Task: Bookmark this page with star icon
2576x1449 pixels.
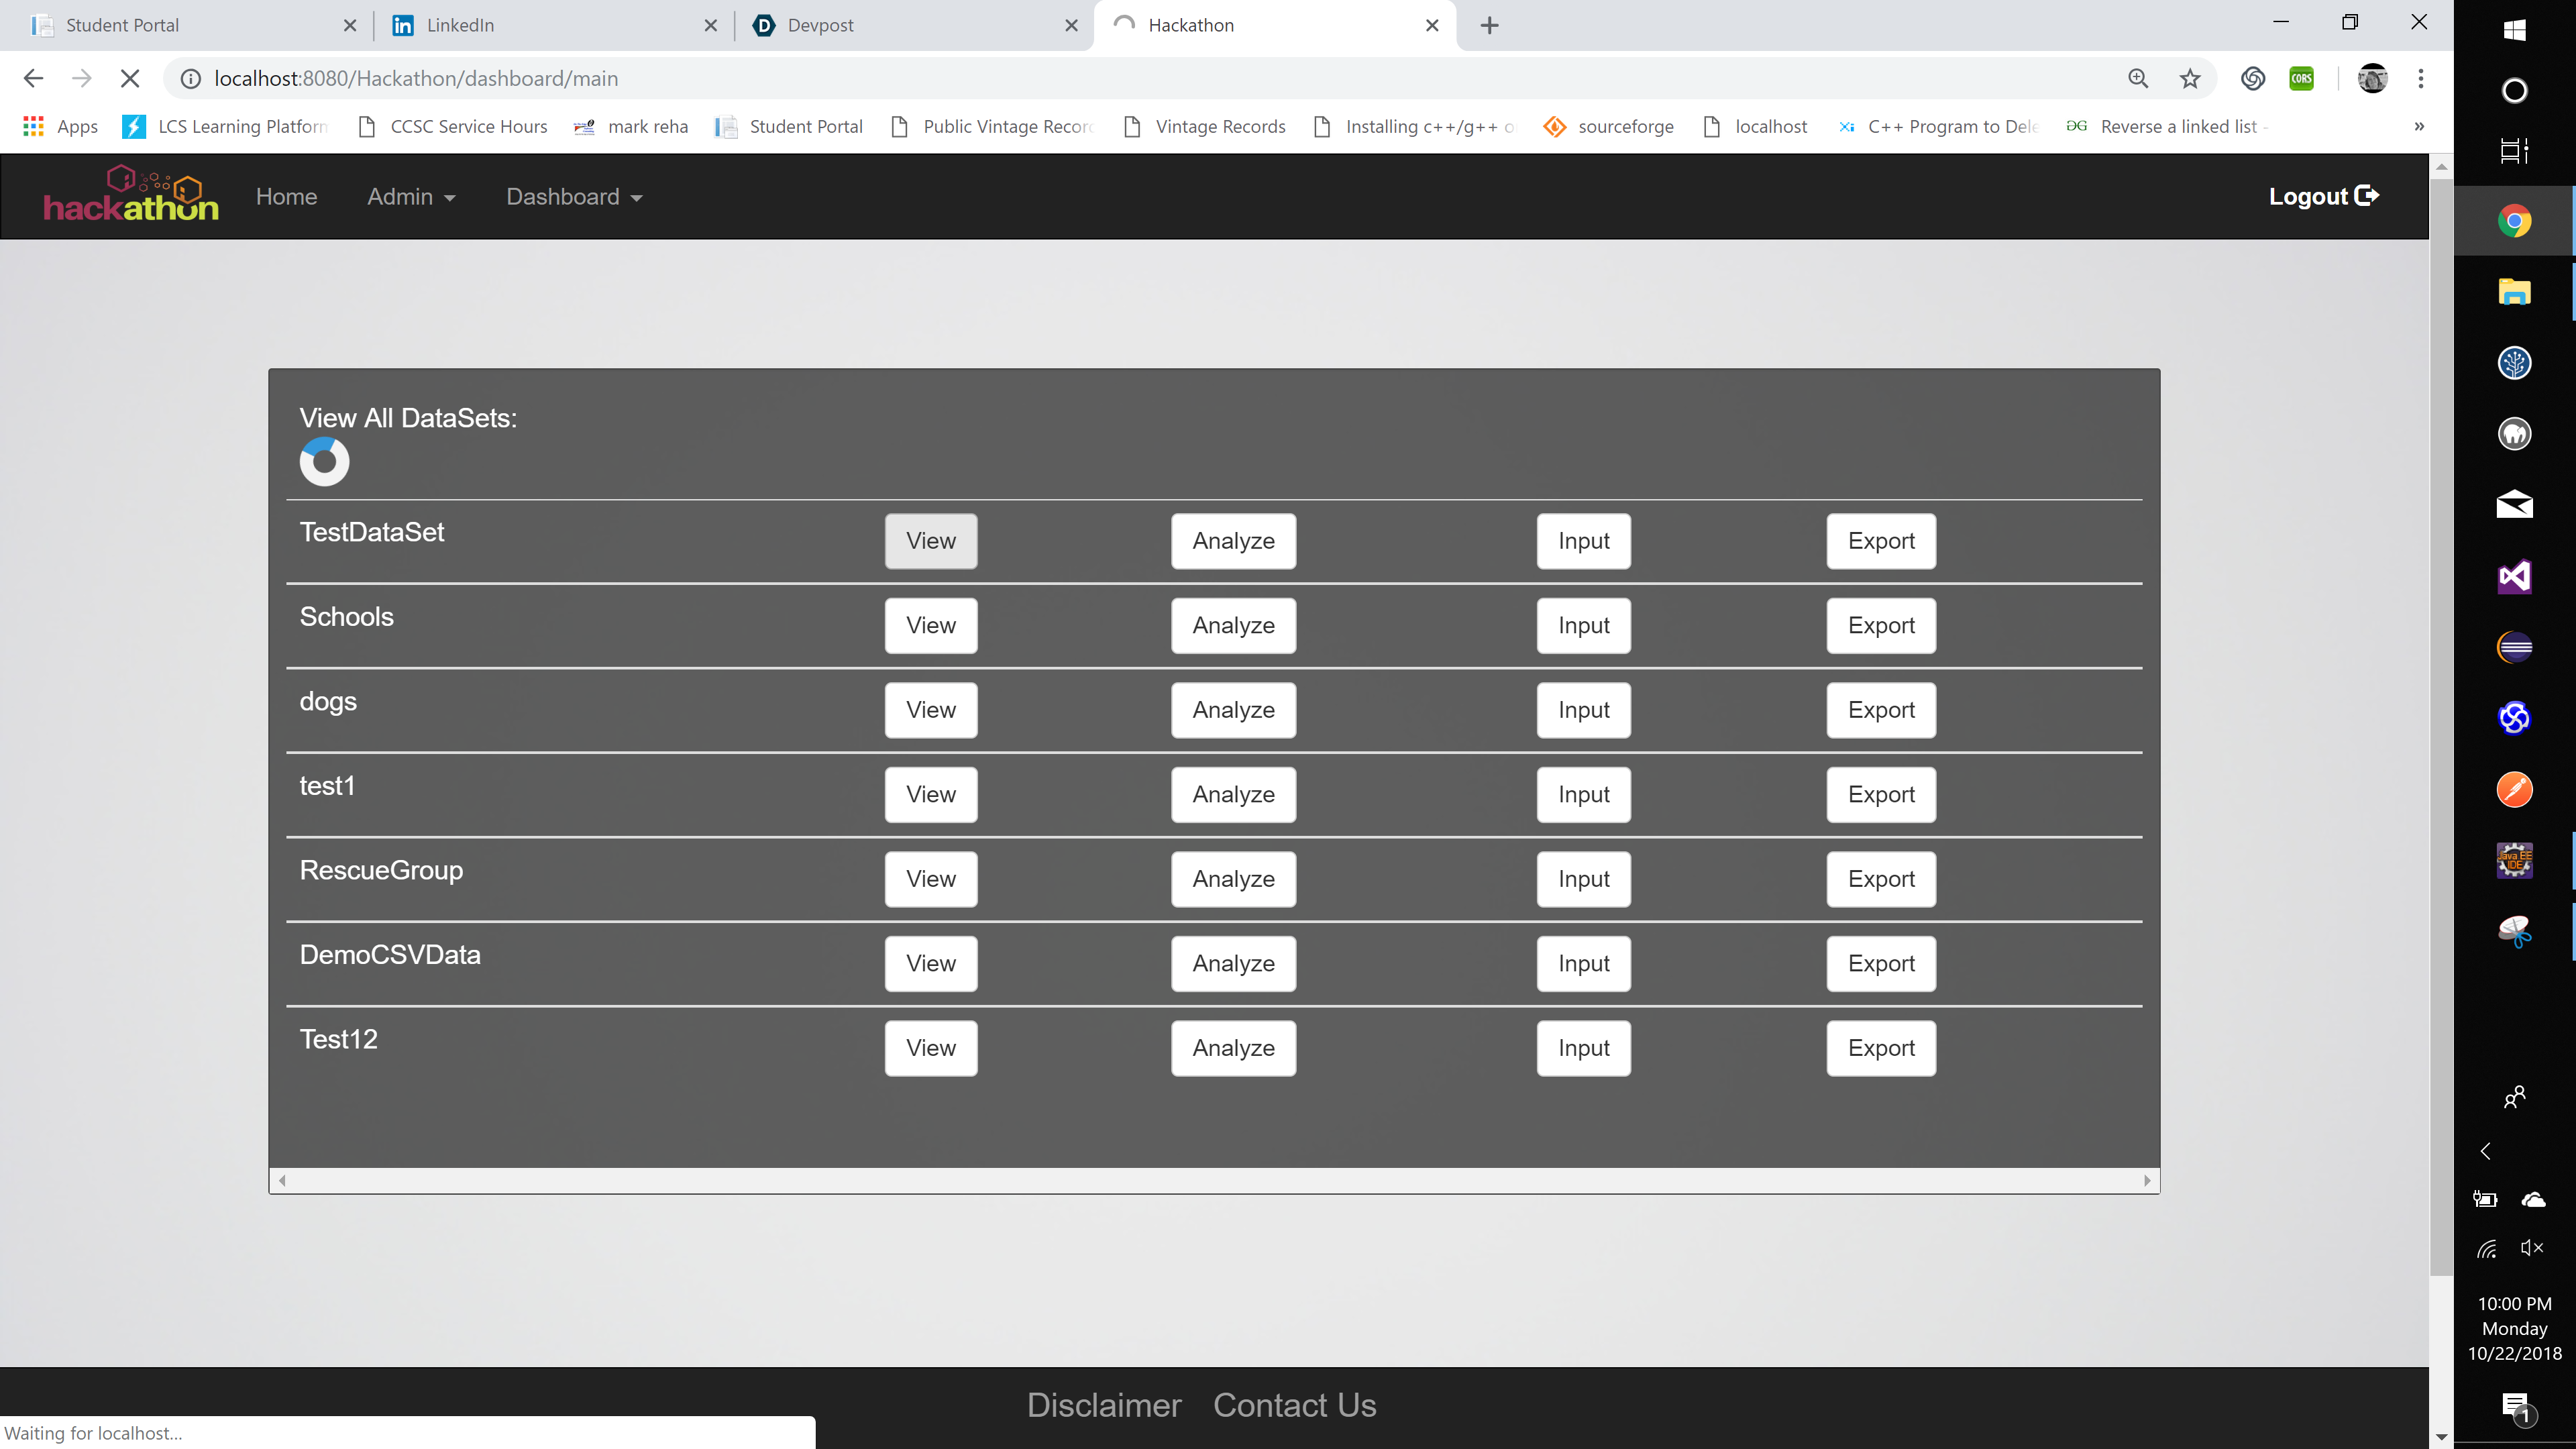Action: (x=2190, y=78)
